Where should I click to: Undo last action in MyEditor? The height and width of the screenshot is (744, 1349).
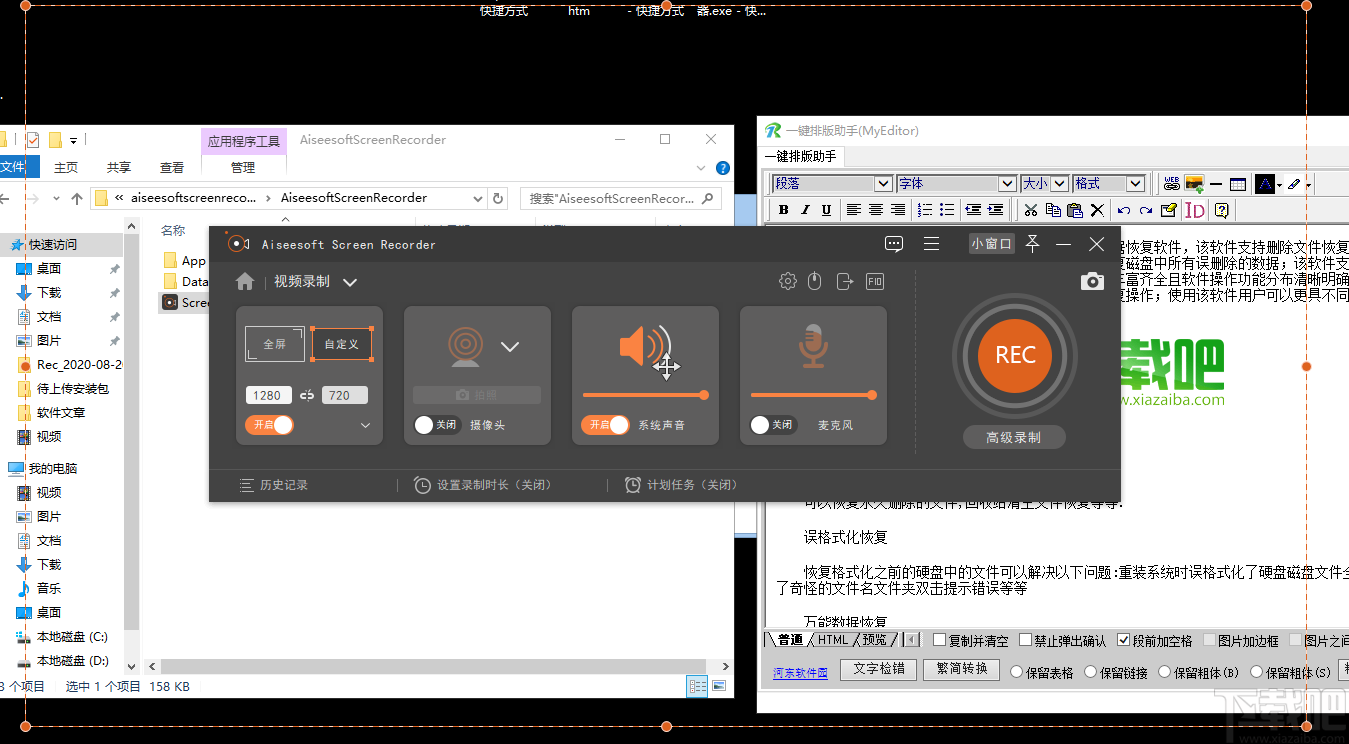[x=1124, y=210]
